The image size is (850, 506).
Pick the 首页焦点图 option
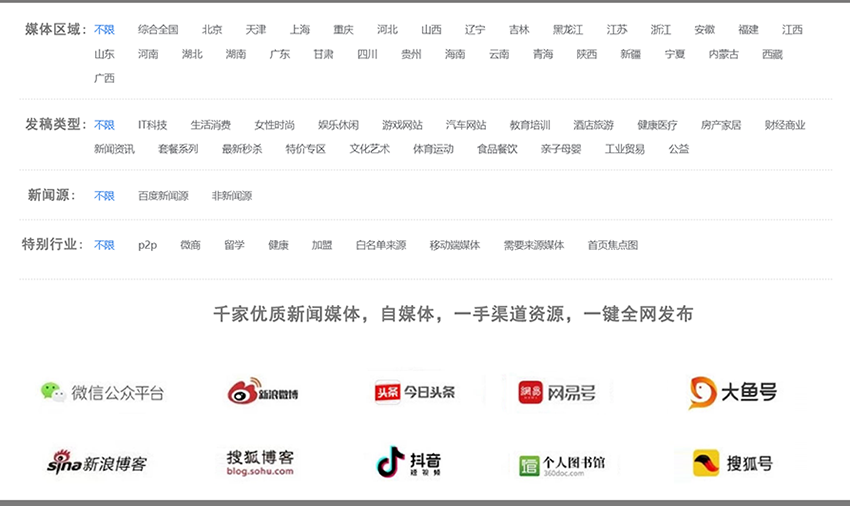(x=613, y=245)
